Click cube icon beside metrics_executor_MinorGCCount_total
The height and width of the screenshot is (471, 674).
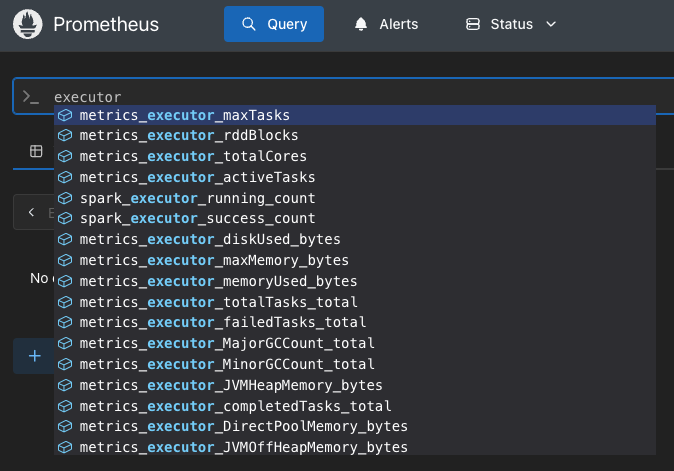tap(65, 364)
